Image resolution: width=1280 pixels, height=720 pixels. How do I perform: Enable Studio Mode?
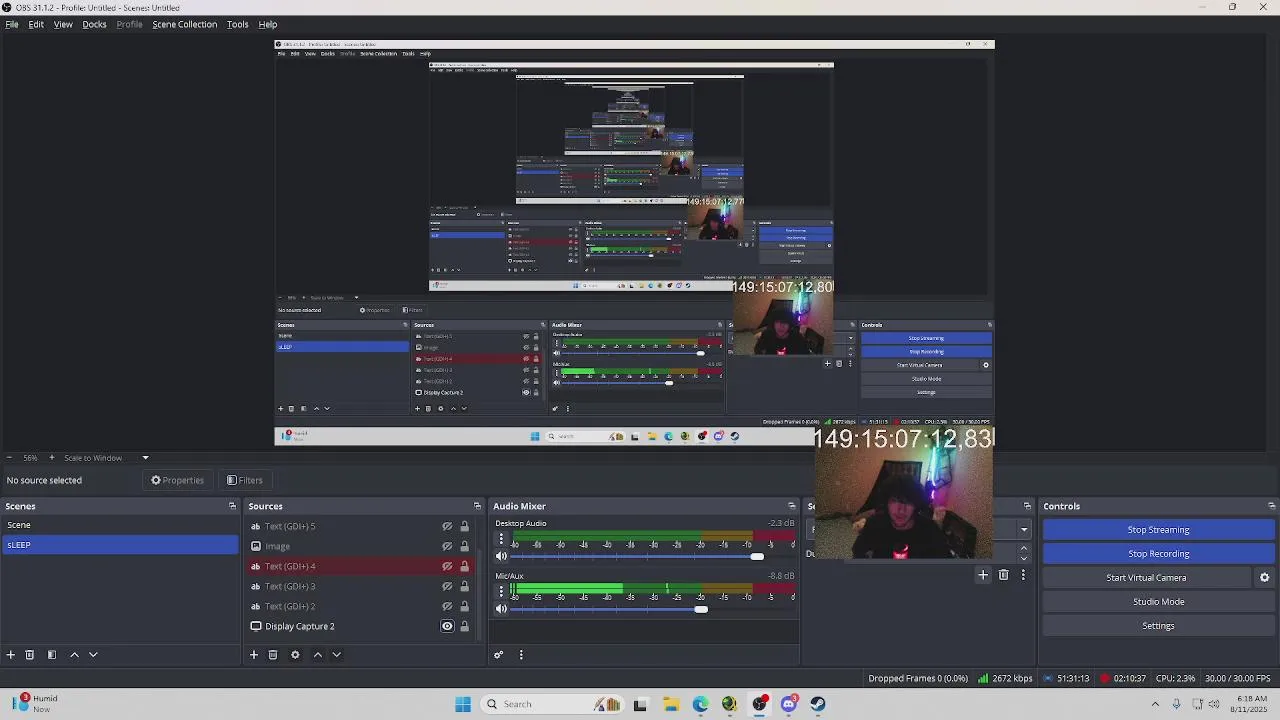click(x=1158, y=602)
